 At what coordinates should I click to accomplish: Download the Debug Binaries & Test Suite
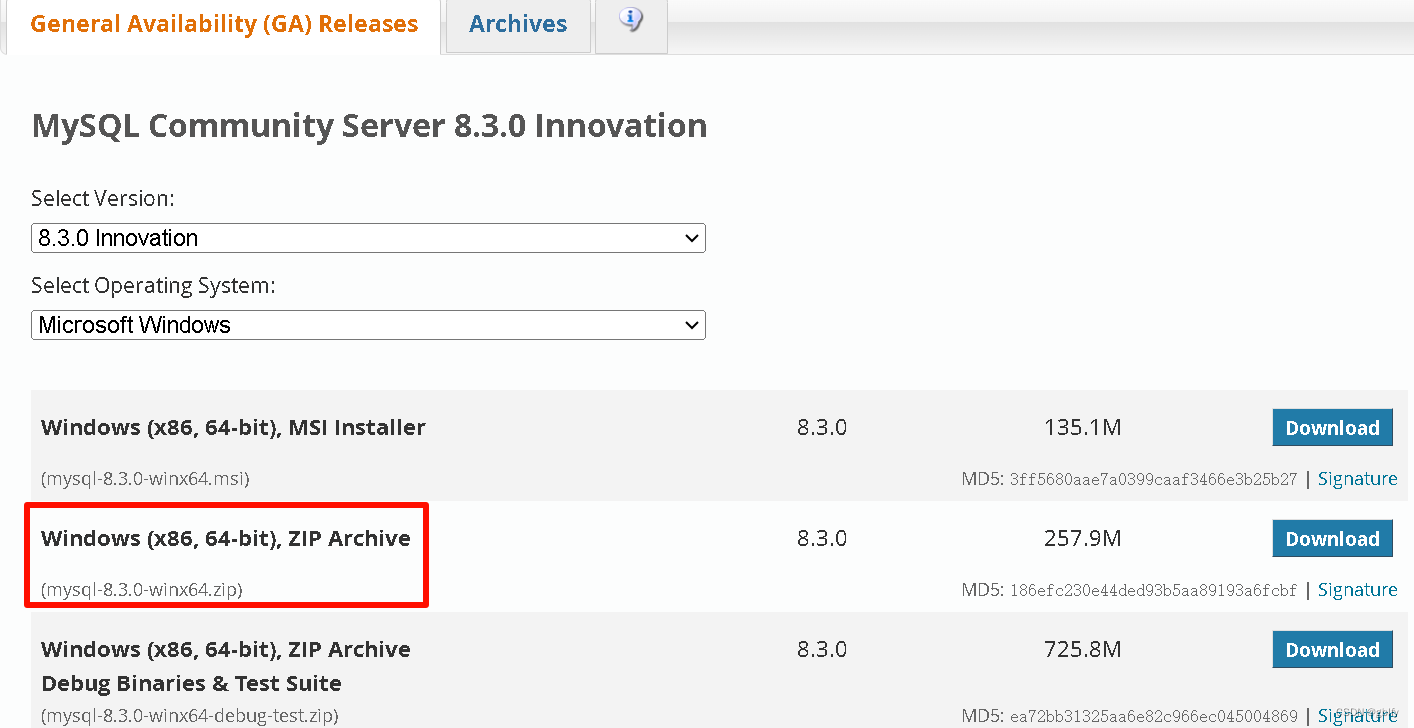[x=1332, y=649]
